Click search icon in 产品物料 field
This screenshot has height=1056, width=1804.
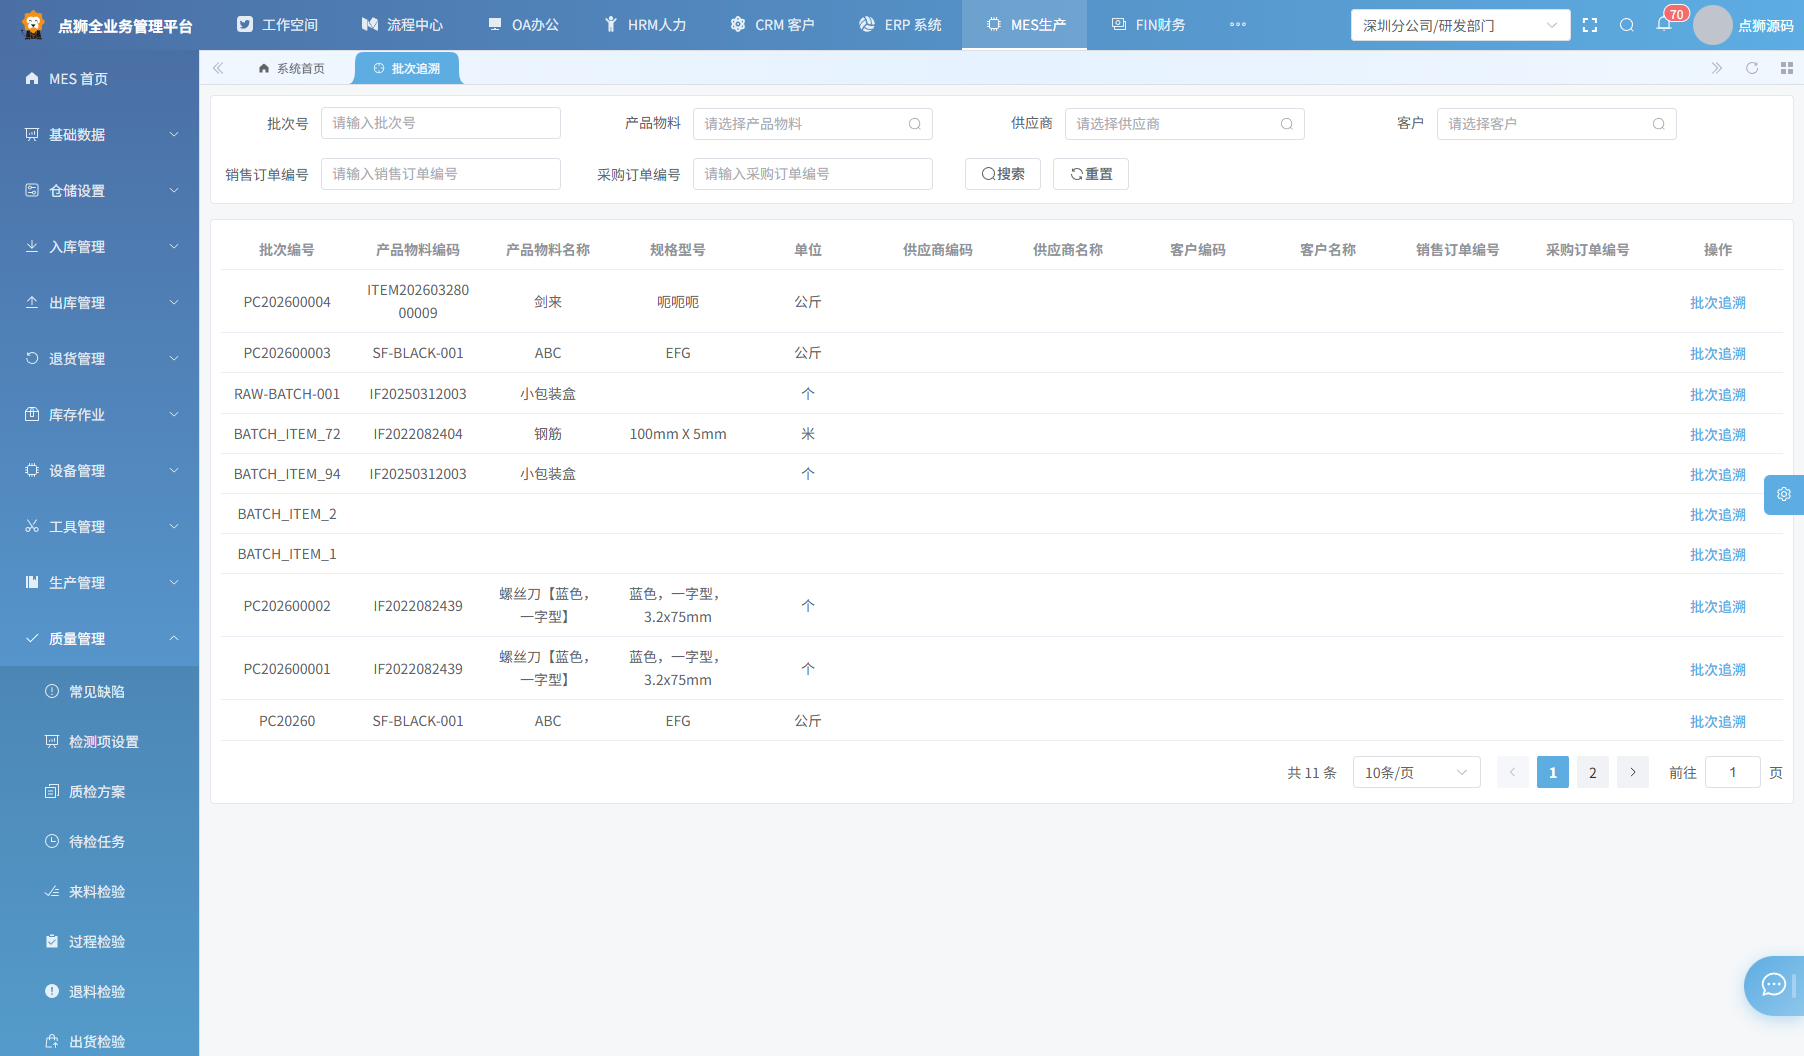(x=914, y=124)
